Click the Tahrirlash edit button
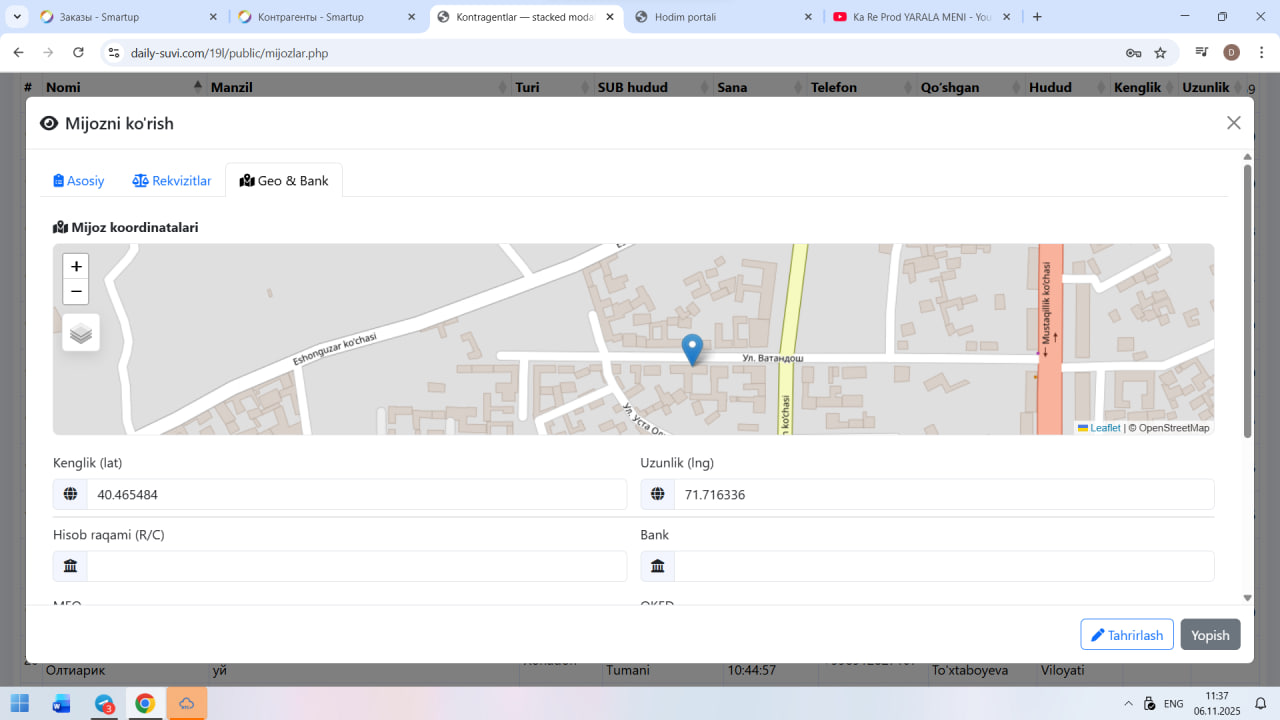1280x720 pixels. point(1127,635)
